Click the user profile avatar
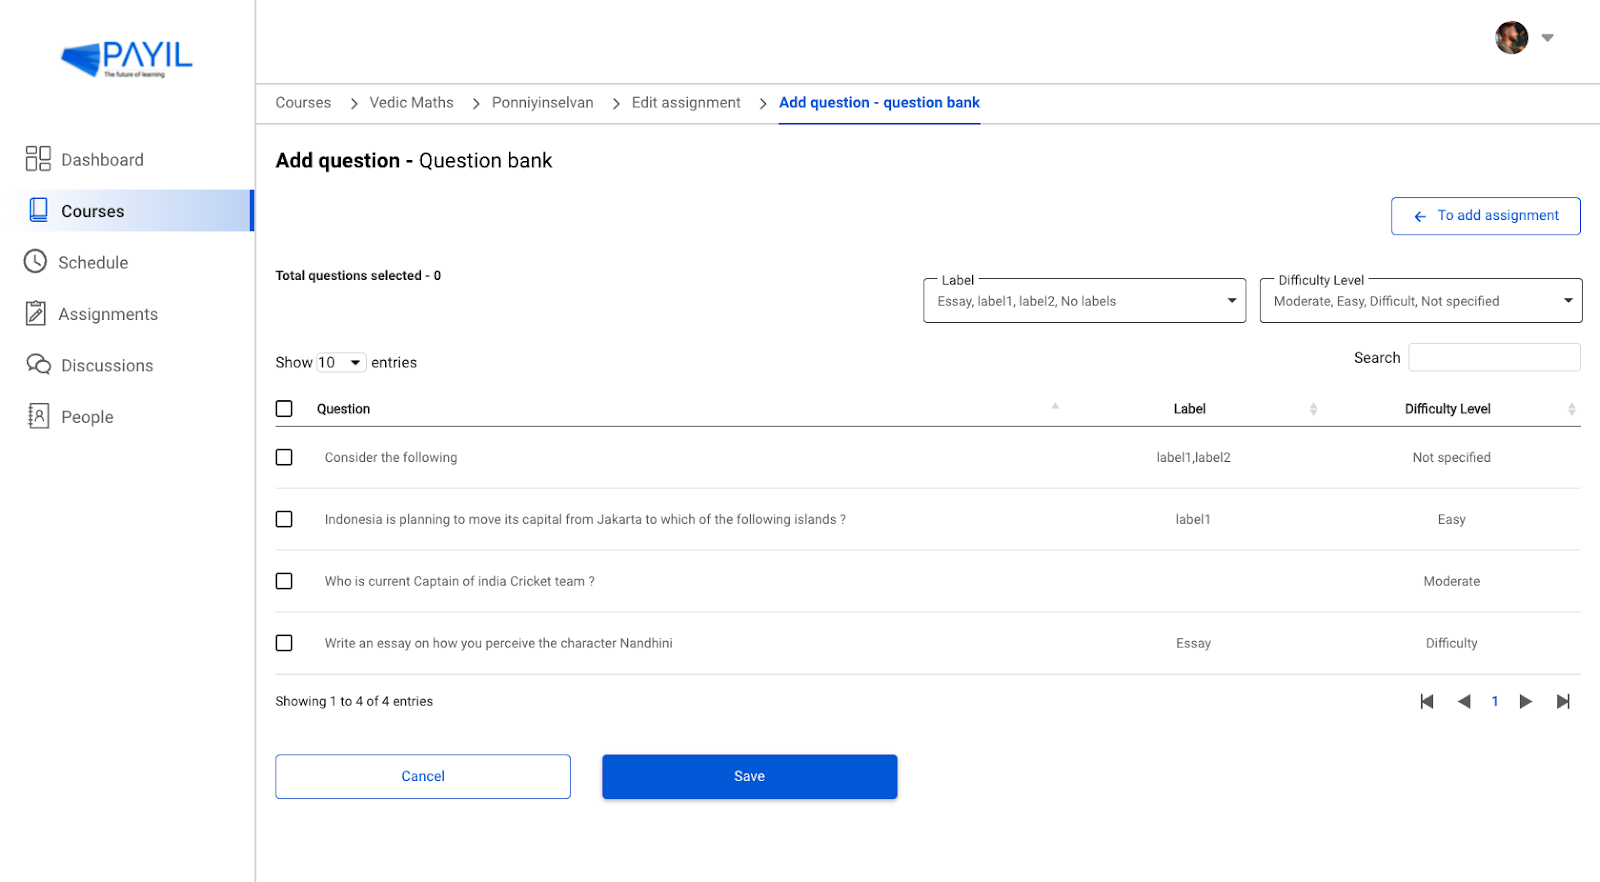Screen dimensions: 1600x882 click(1511, 38)
